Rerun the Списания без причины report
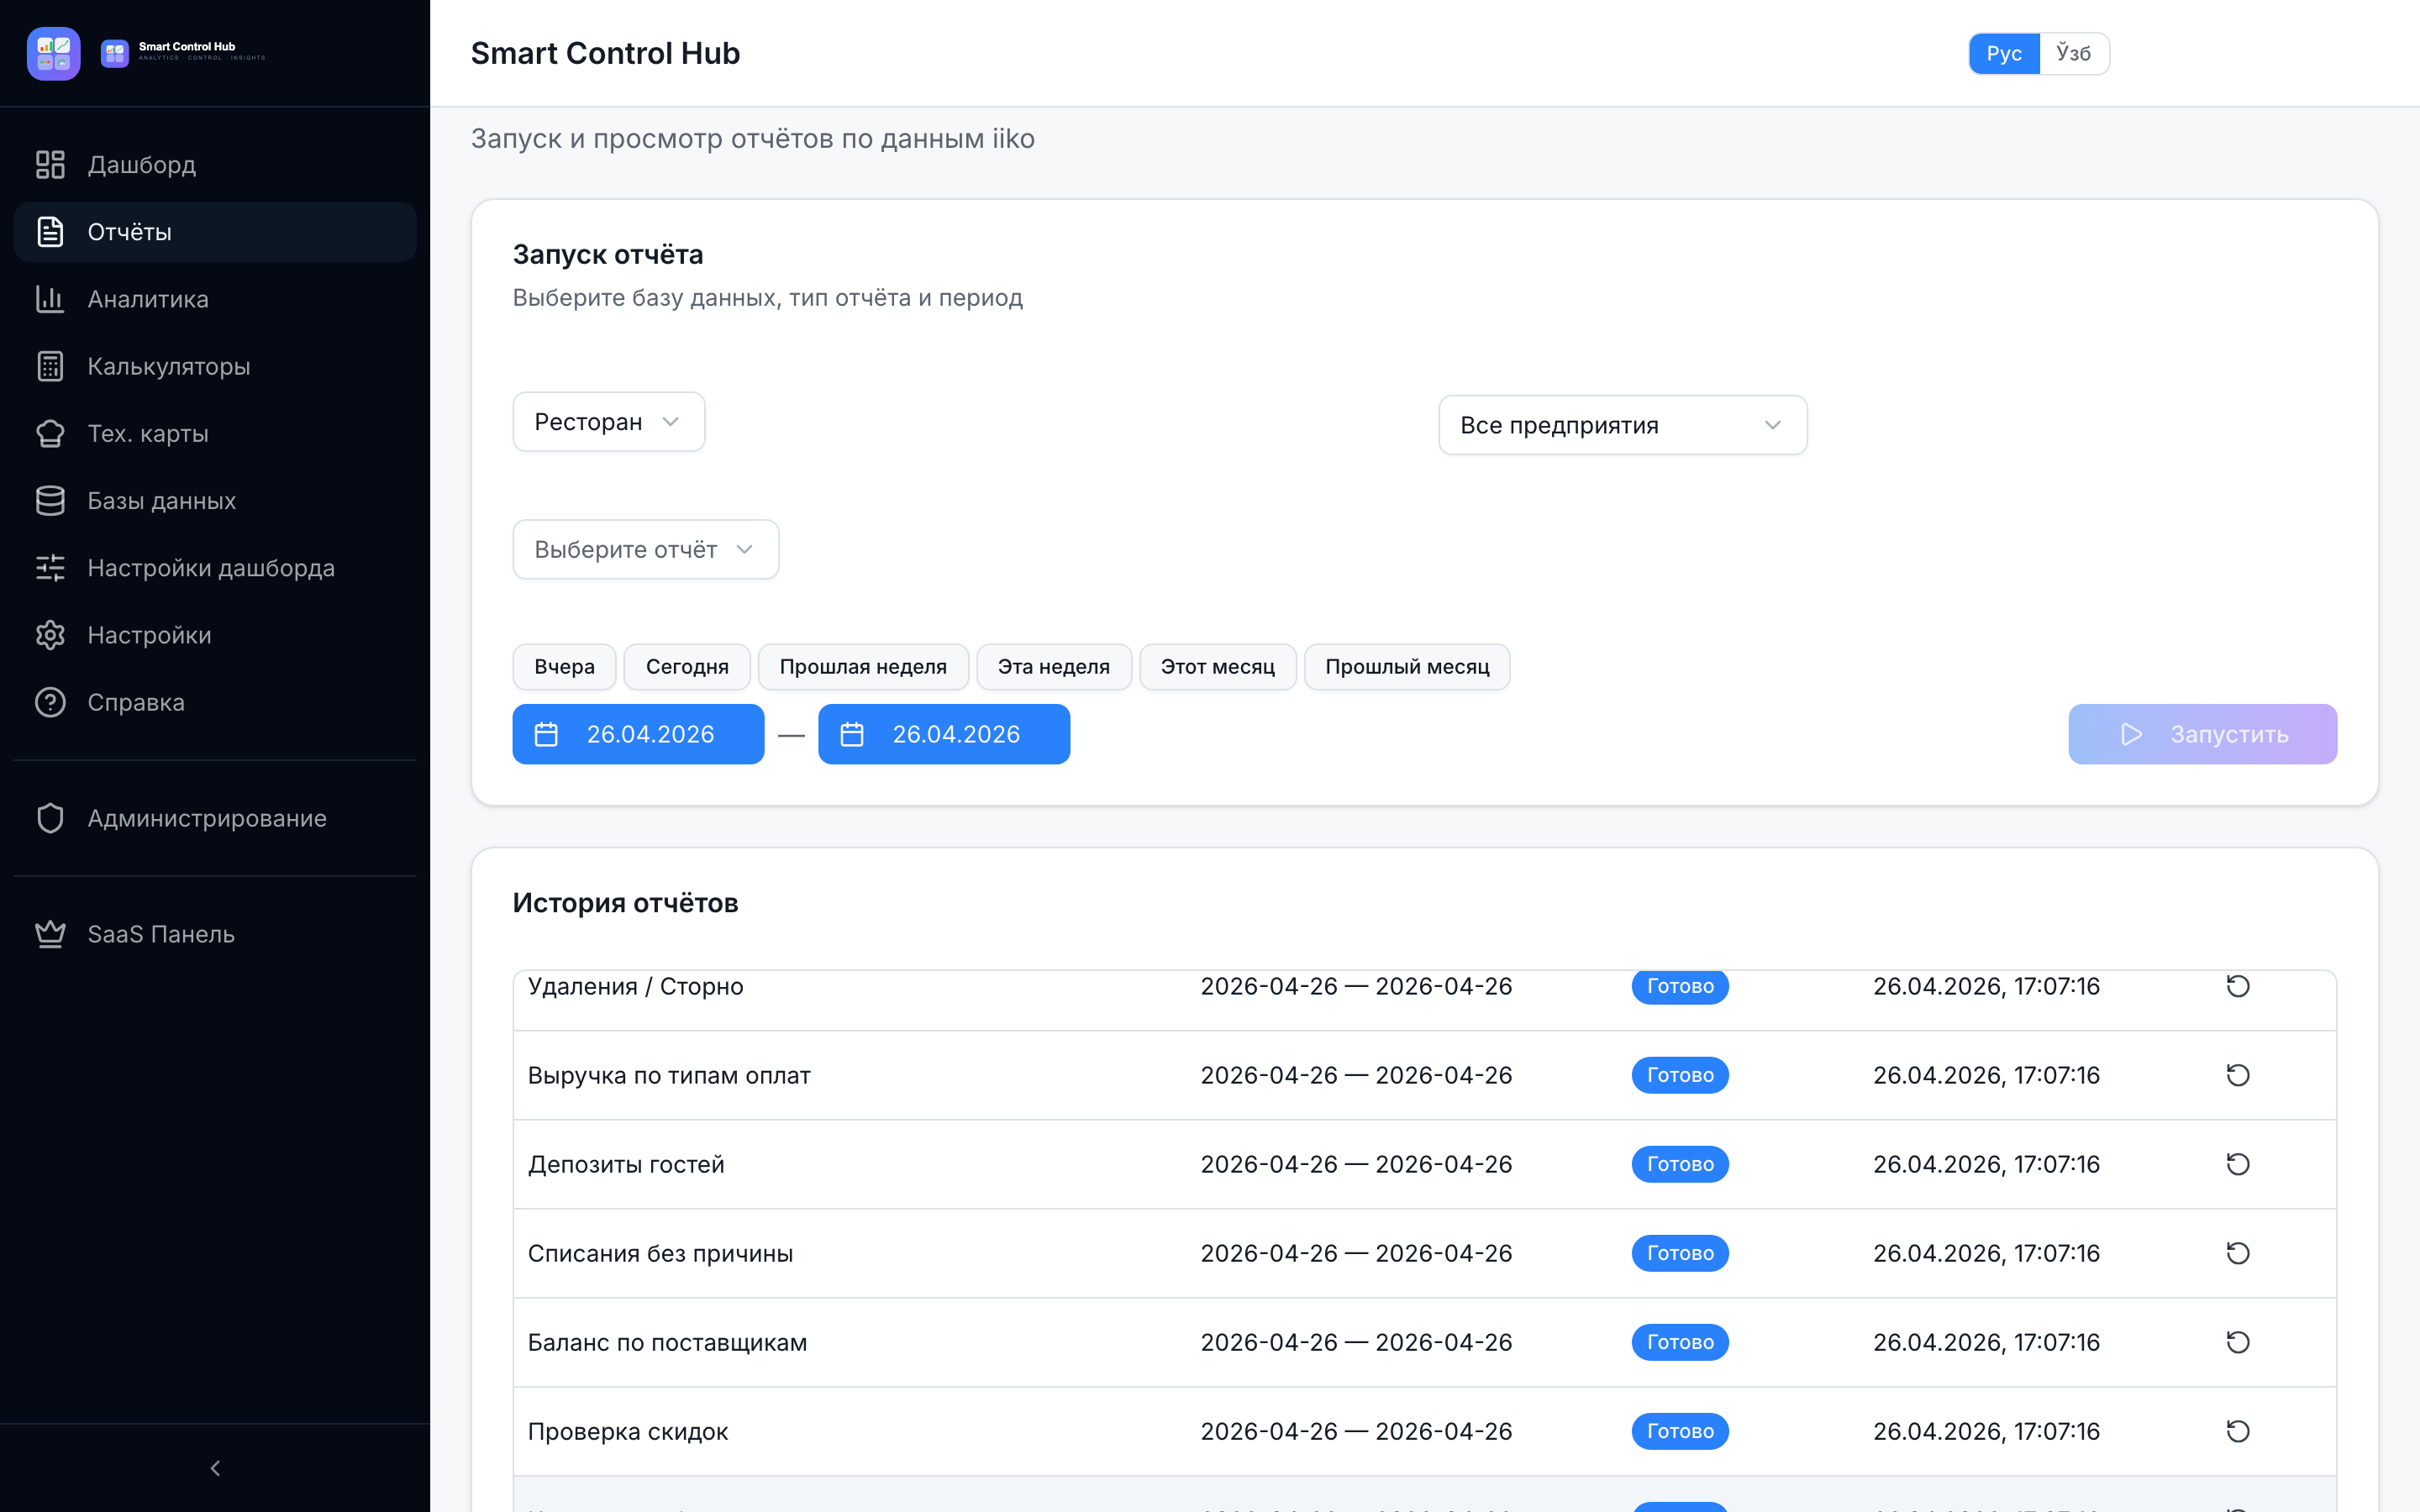 (2238, 1253)
